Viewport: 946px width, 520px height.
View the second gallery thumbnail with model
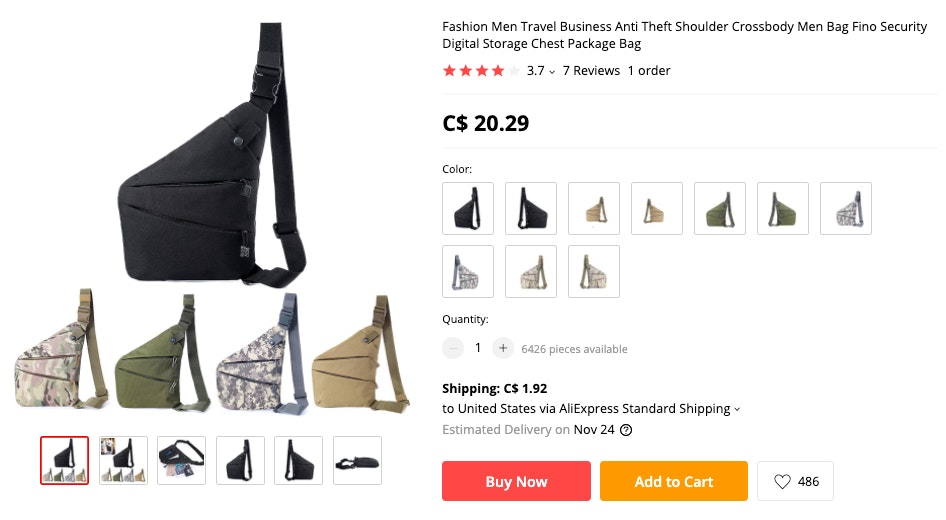123,460
